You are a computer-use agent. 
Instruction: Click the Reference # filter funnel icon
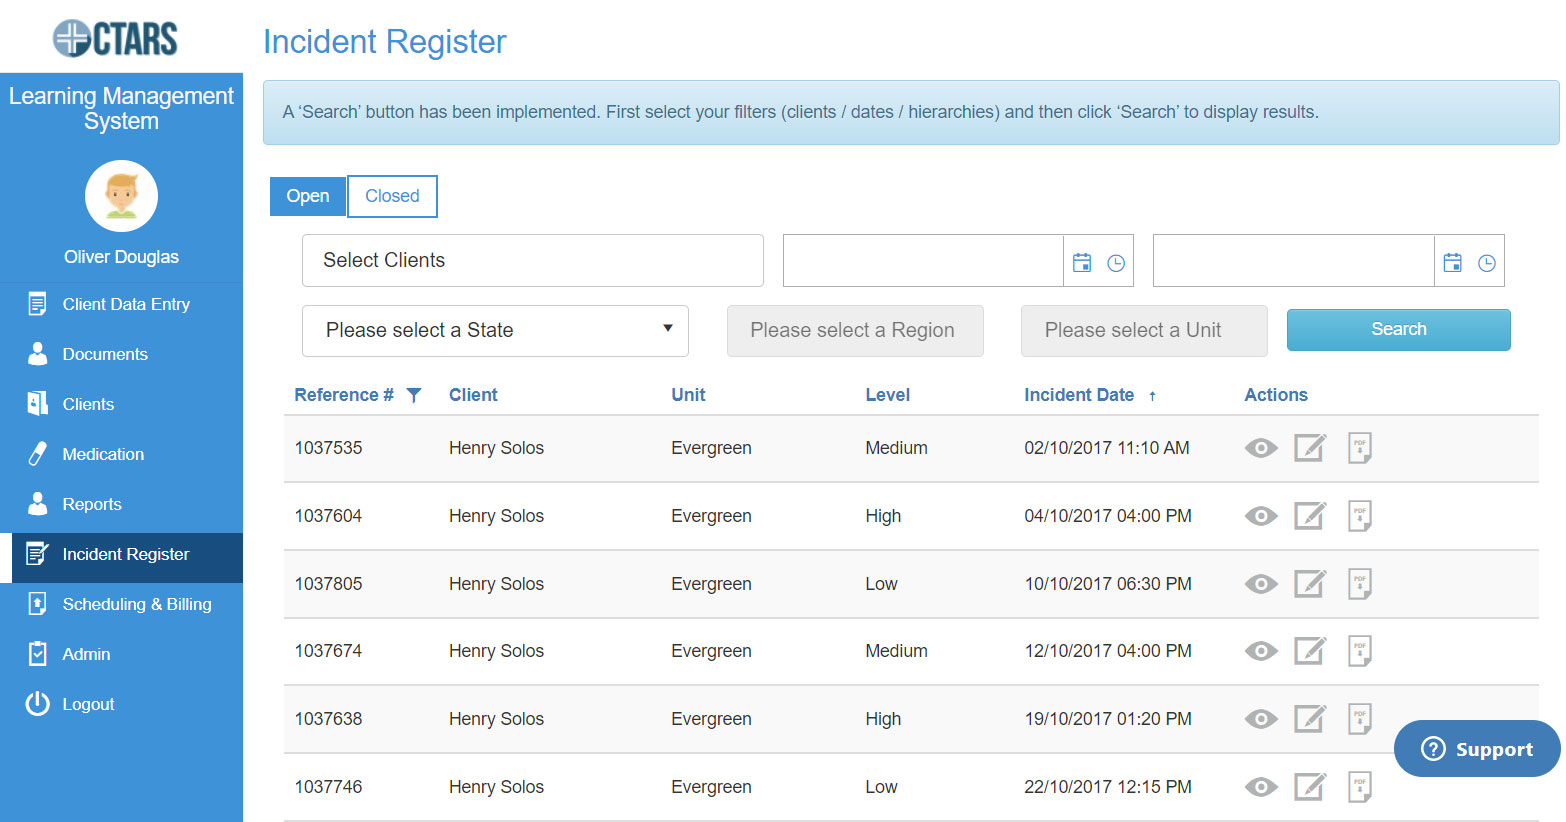tap(414, 395)
